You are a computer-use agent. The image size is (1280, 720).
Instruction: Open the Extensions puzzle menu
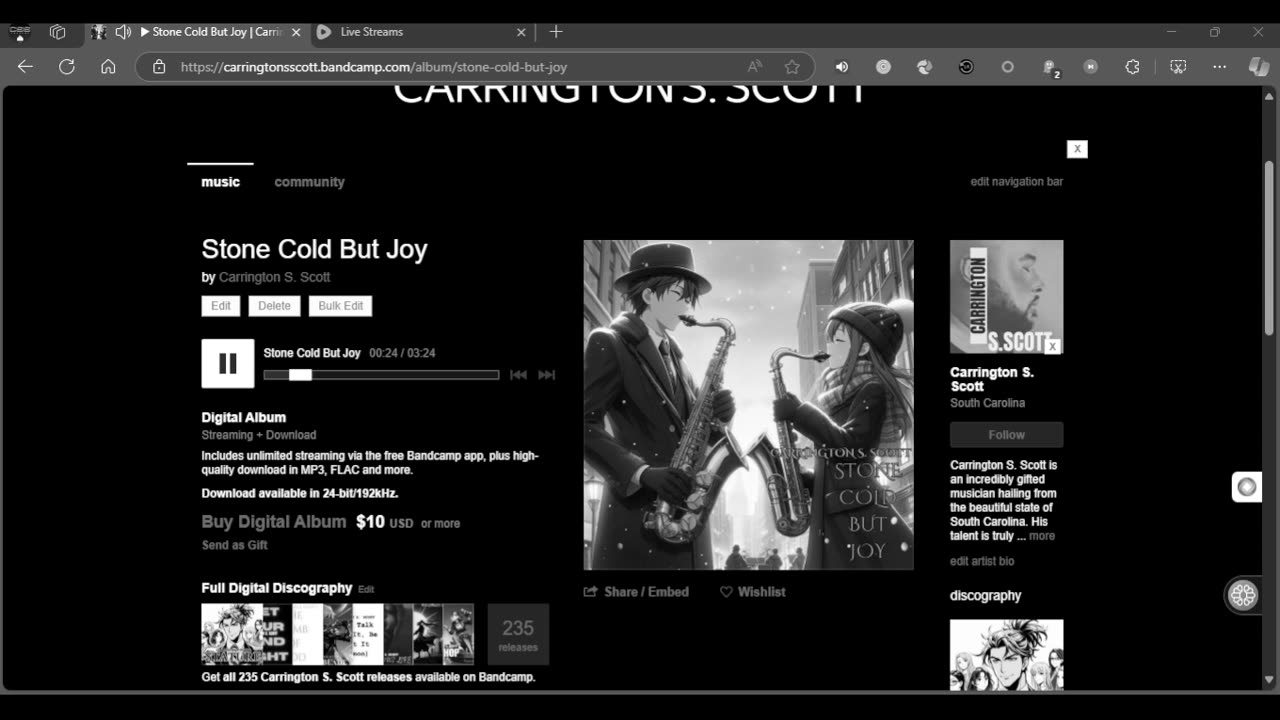tap(1132, 67)
